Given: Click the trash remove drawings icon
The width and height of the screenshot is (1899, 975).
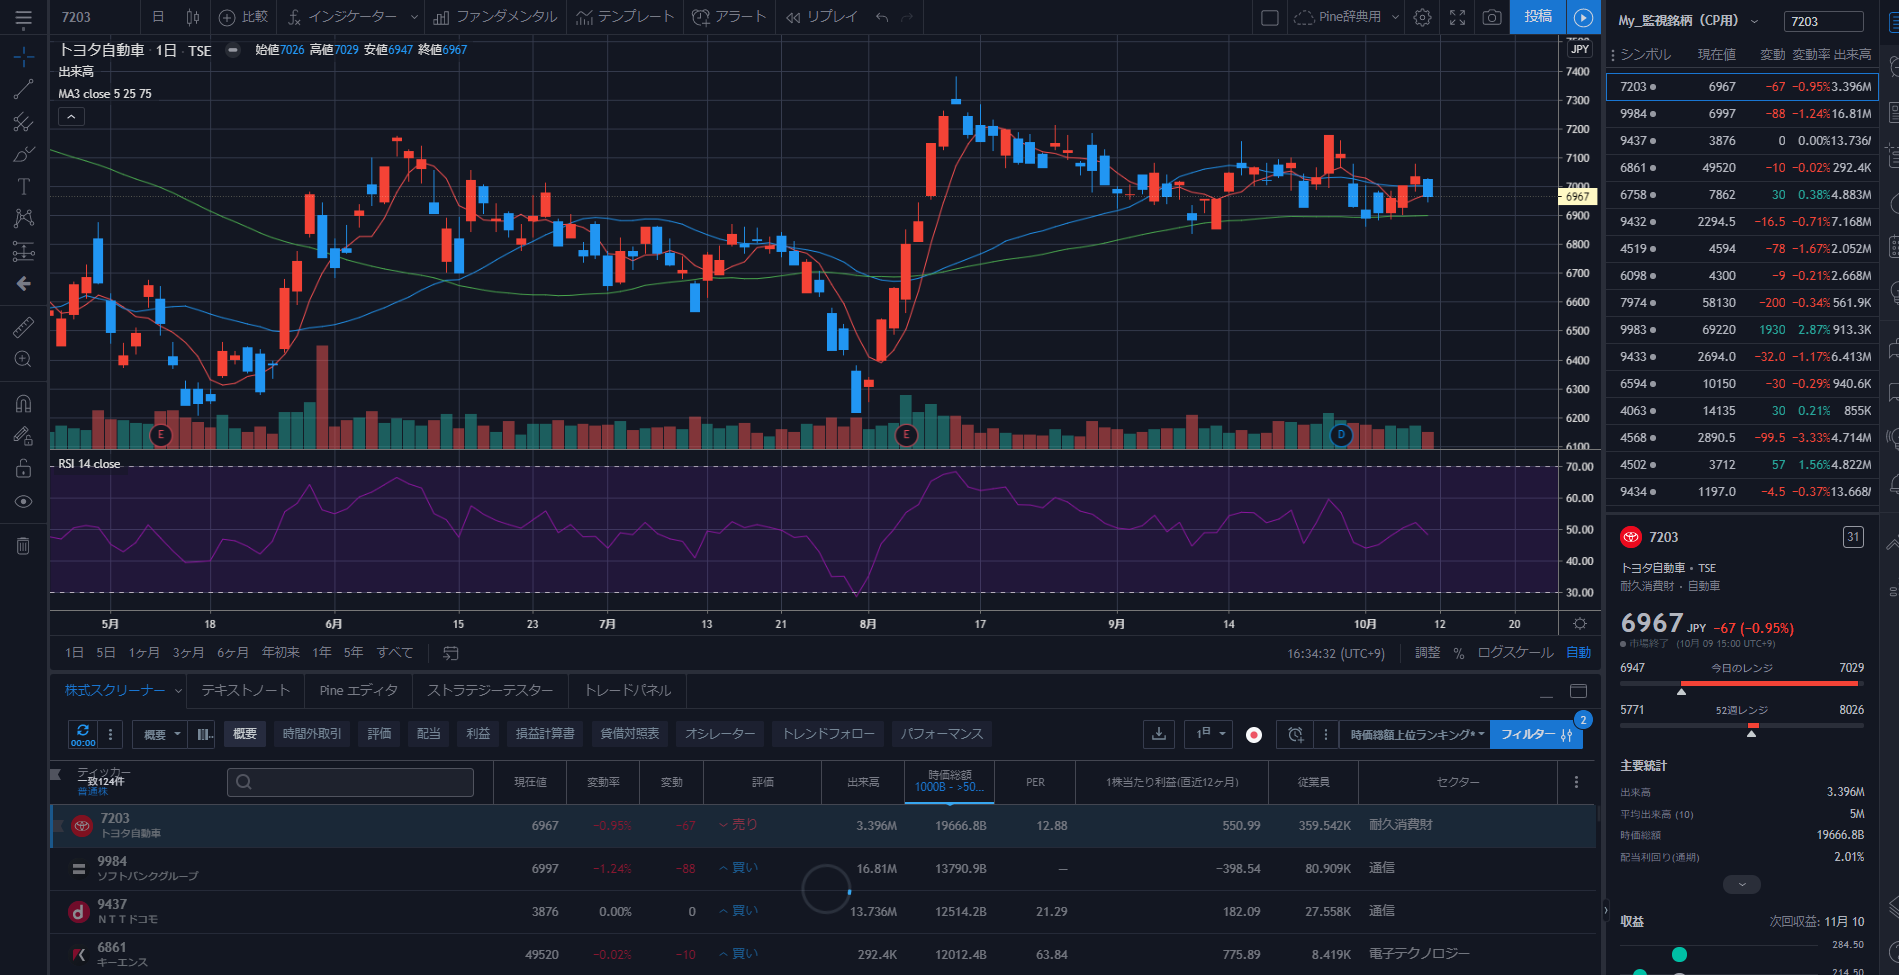Looking at the screenshot, I should pos(23,546).
